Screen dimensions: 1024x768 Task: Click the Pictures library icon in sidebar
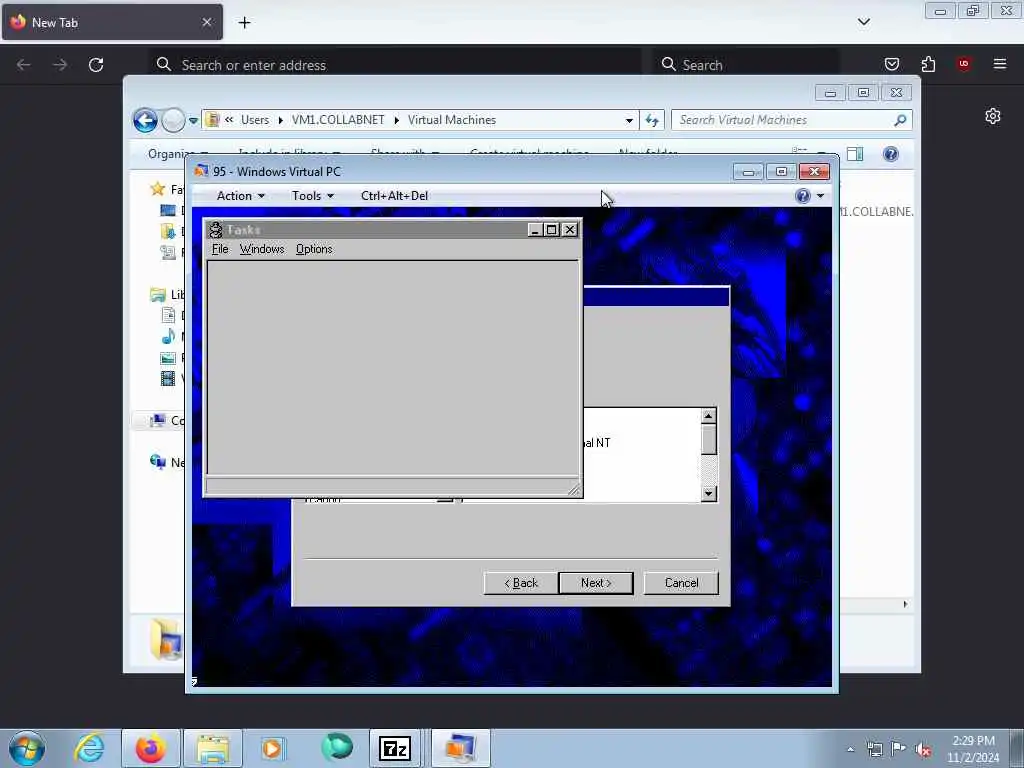(x=168, y=358)
